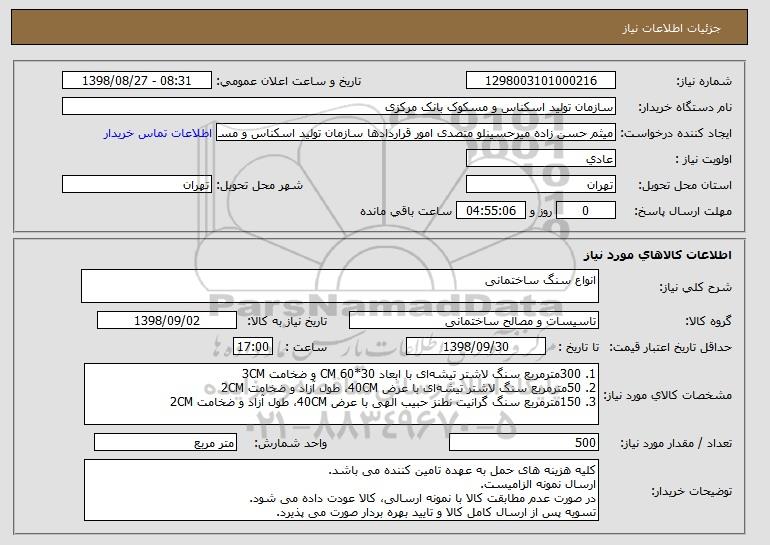The image size is (770, 545).
Task: Click specification line 3 with 150 مترمربع گرانیت
Action: click(383, 402)
